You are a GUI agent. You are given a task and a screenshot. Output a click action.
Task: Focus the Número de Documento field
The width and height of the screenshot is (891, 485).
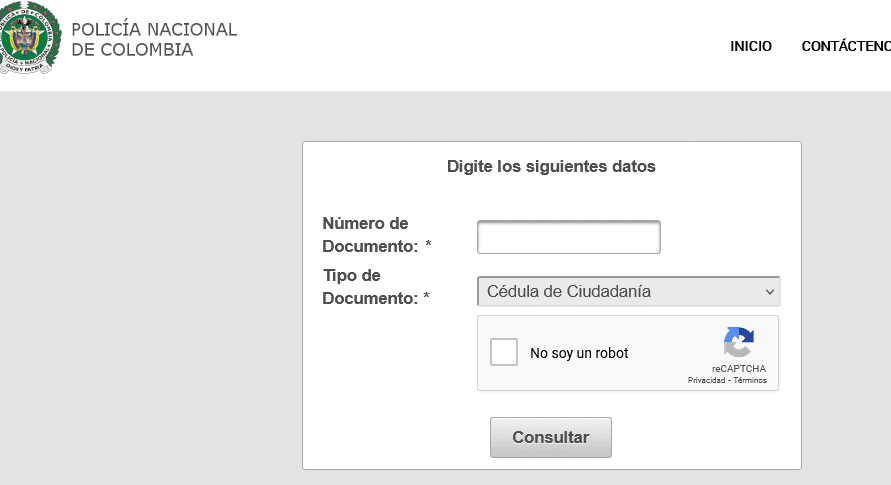[x=569, y=237]
